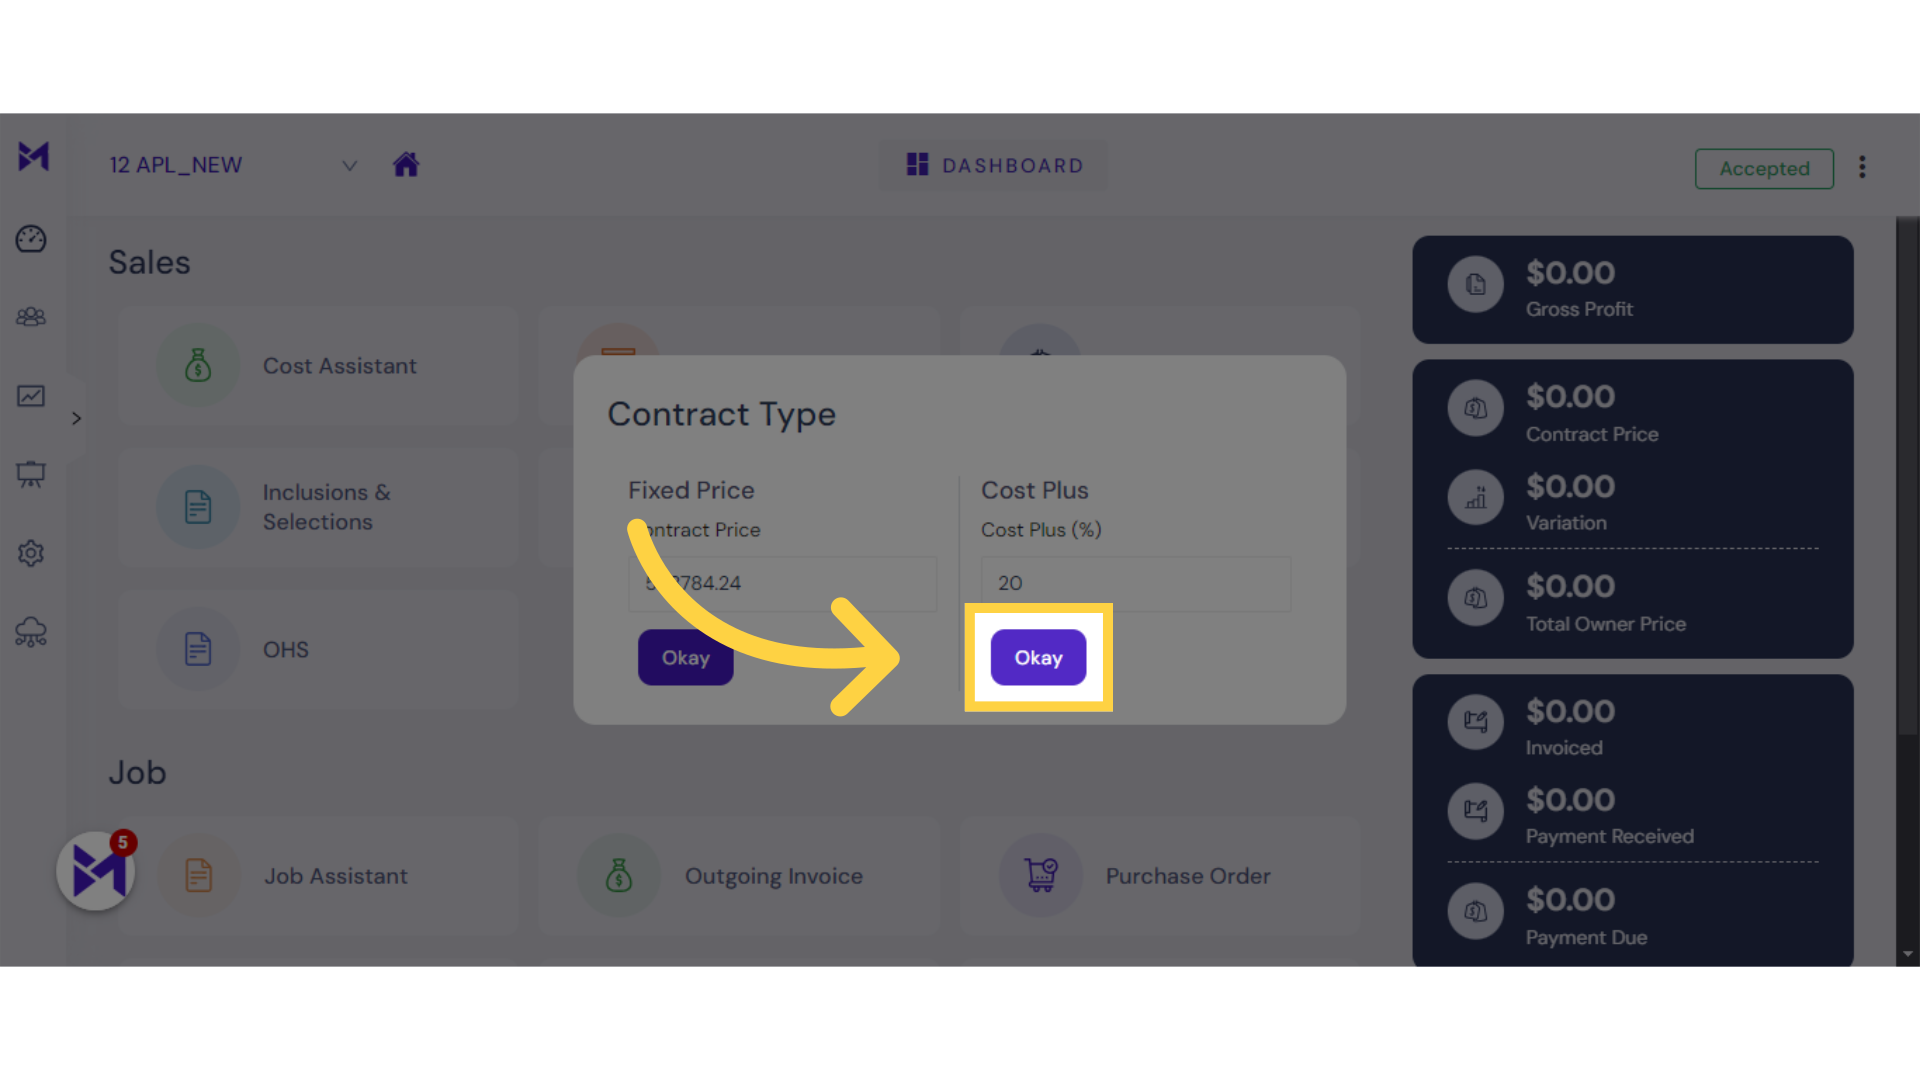
Task: Click the OHS document icon
Action: (198, 649)
